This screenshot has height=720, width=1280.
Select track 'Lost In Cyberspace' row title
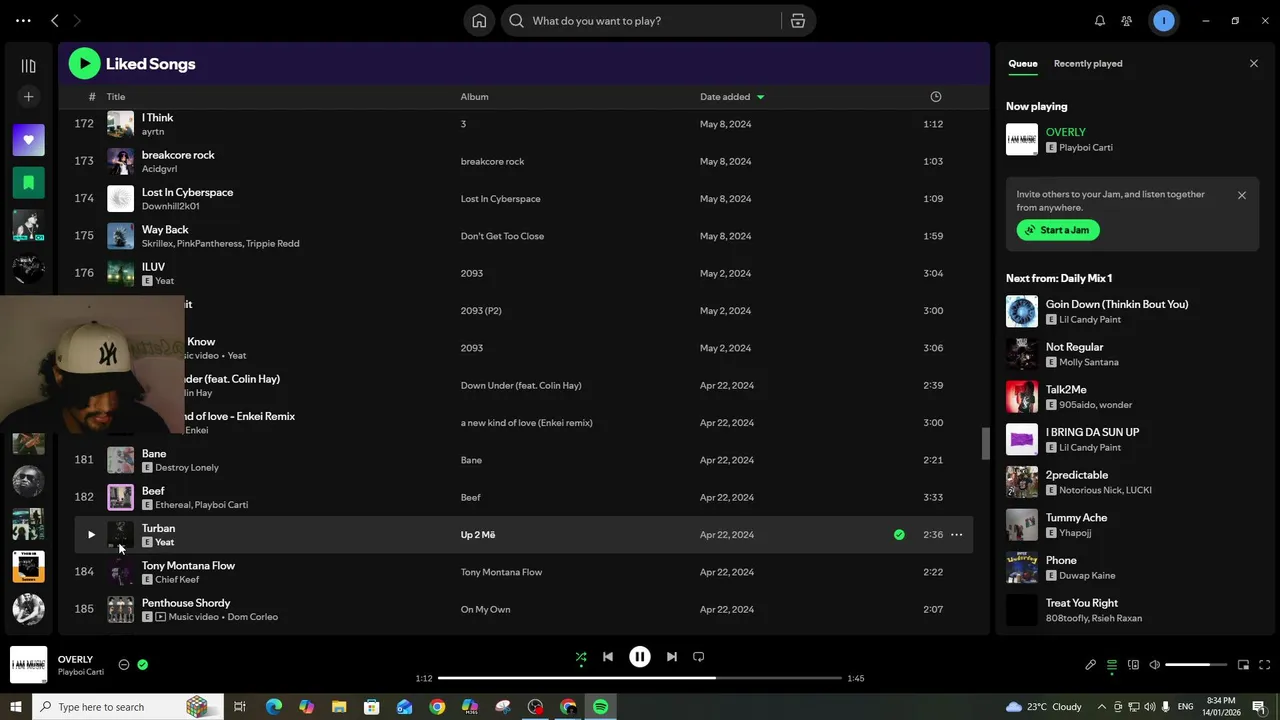tap(187, 192)
